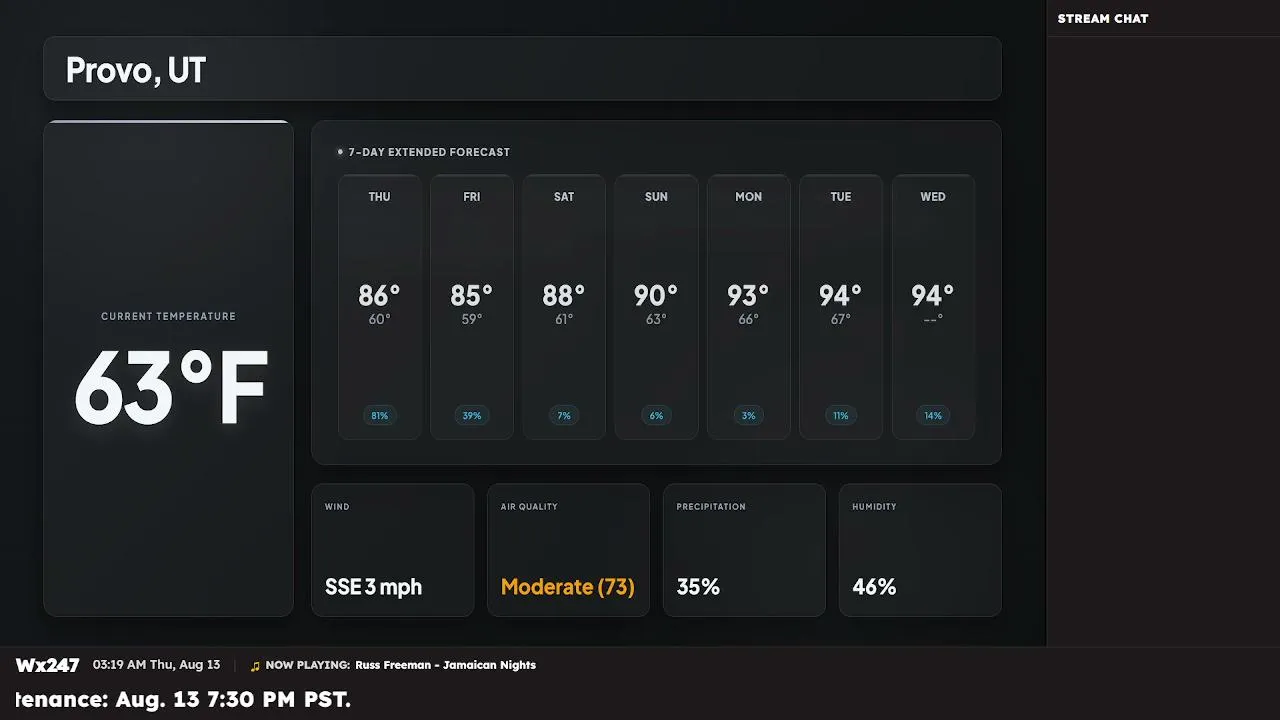Select the Provo, UT location header
Viewport: 1280px width, 720px height.
(522, 69)
